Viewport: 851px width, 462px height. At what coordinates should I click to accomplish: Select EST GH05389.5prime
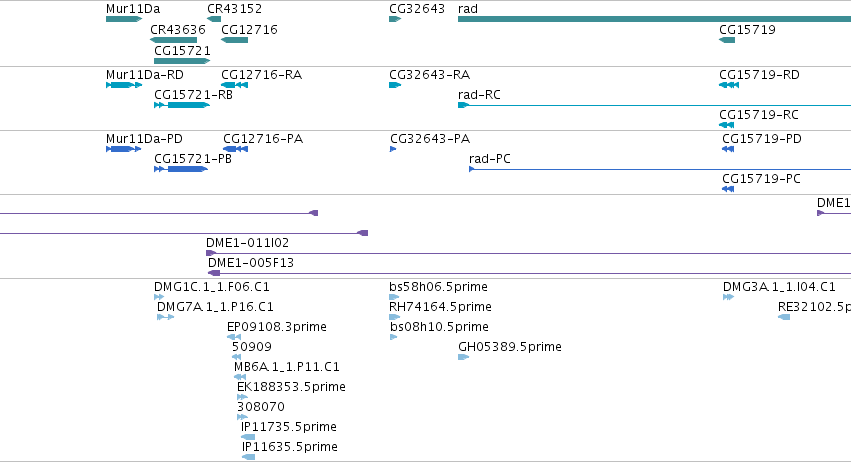(510, 346)
